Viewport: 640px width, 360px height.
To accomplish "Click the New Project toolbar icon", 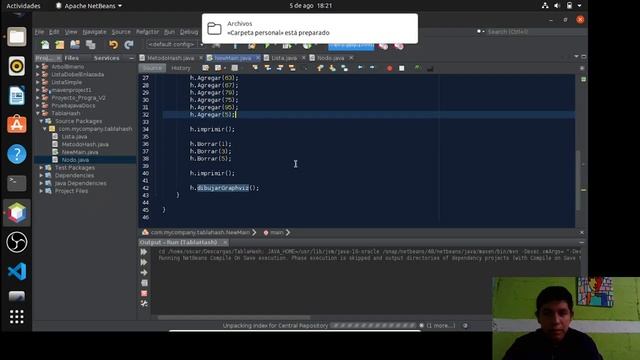I will click(60, 44).
